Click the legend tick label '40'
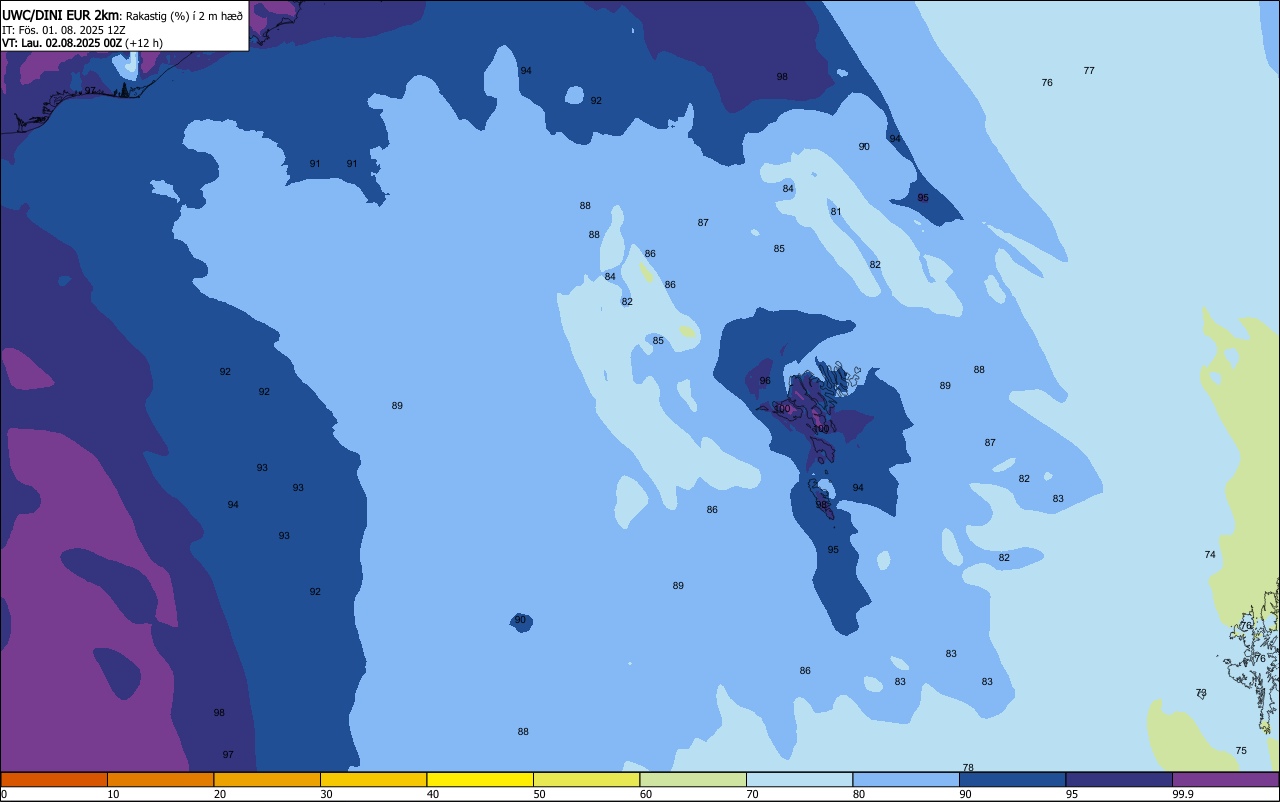1280x802 pixels. (433, 794)
